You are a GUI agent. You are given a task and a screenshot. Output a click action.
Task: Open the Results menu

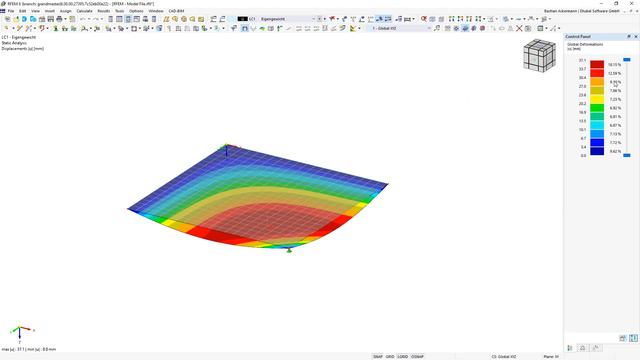[x=104, y=11]
